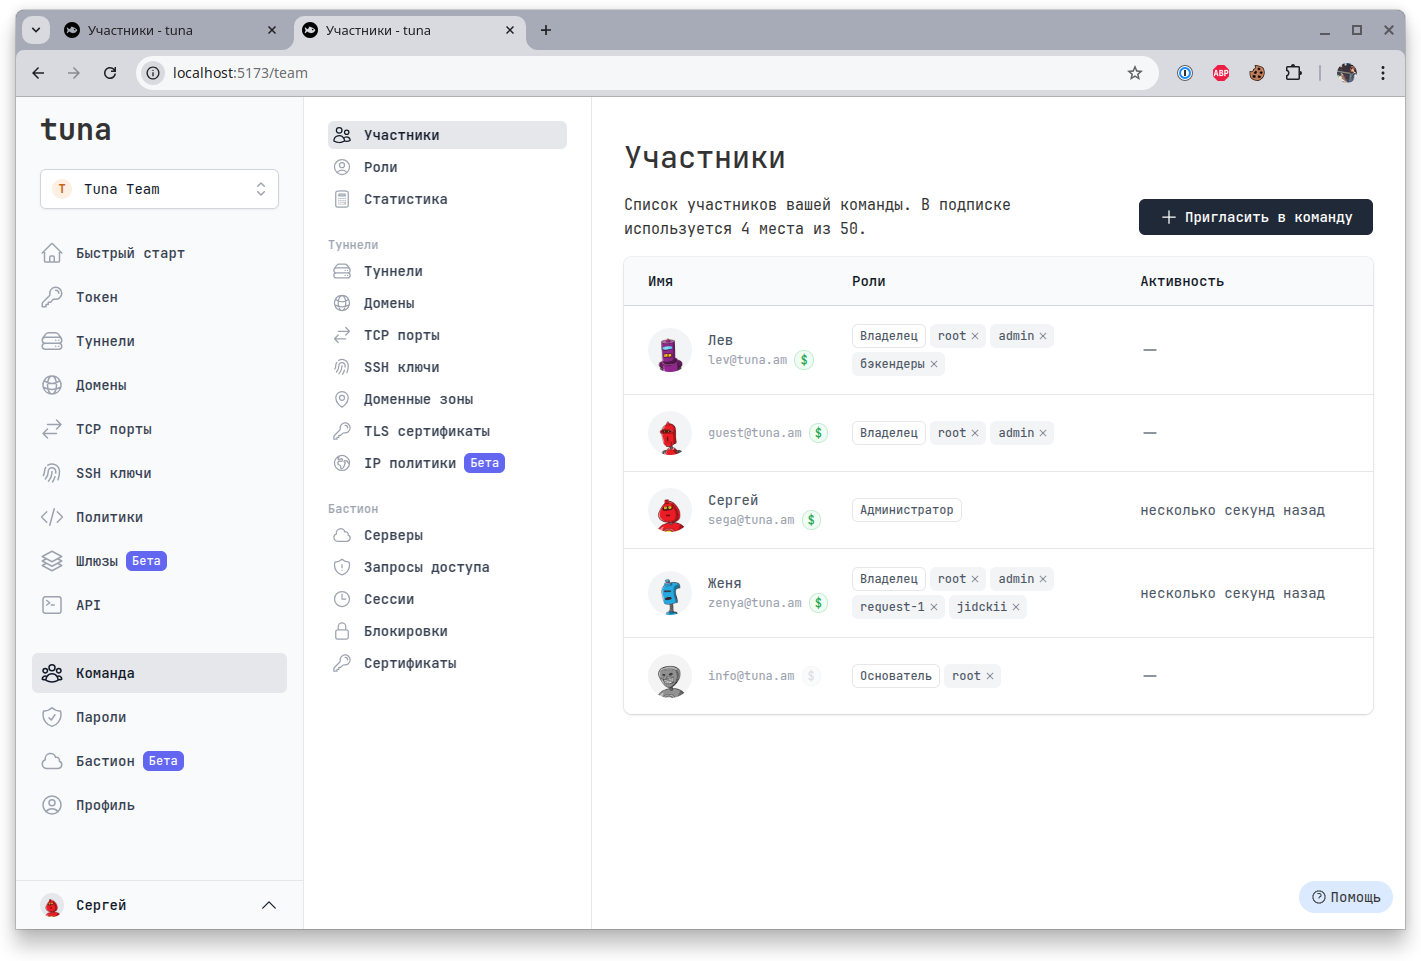The height and width of the screenshot is (961, 1421).
Task: Toggle the dollar badge for zenya@tuna.am
Action: click(818, 603)
